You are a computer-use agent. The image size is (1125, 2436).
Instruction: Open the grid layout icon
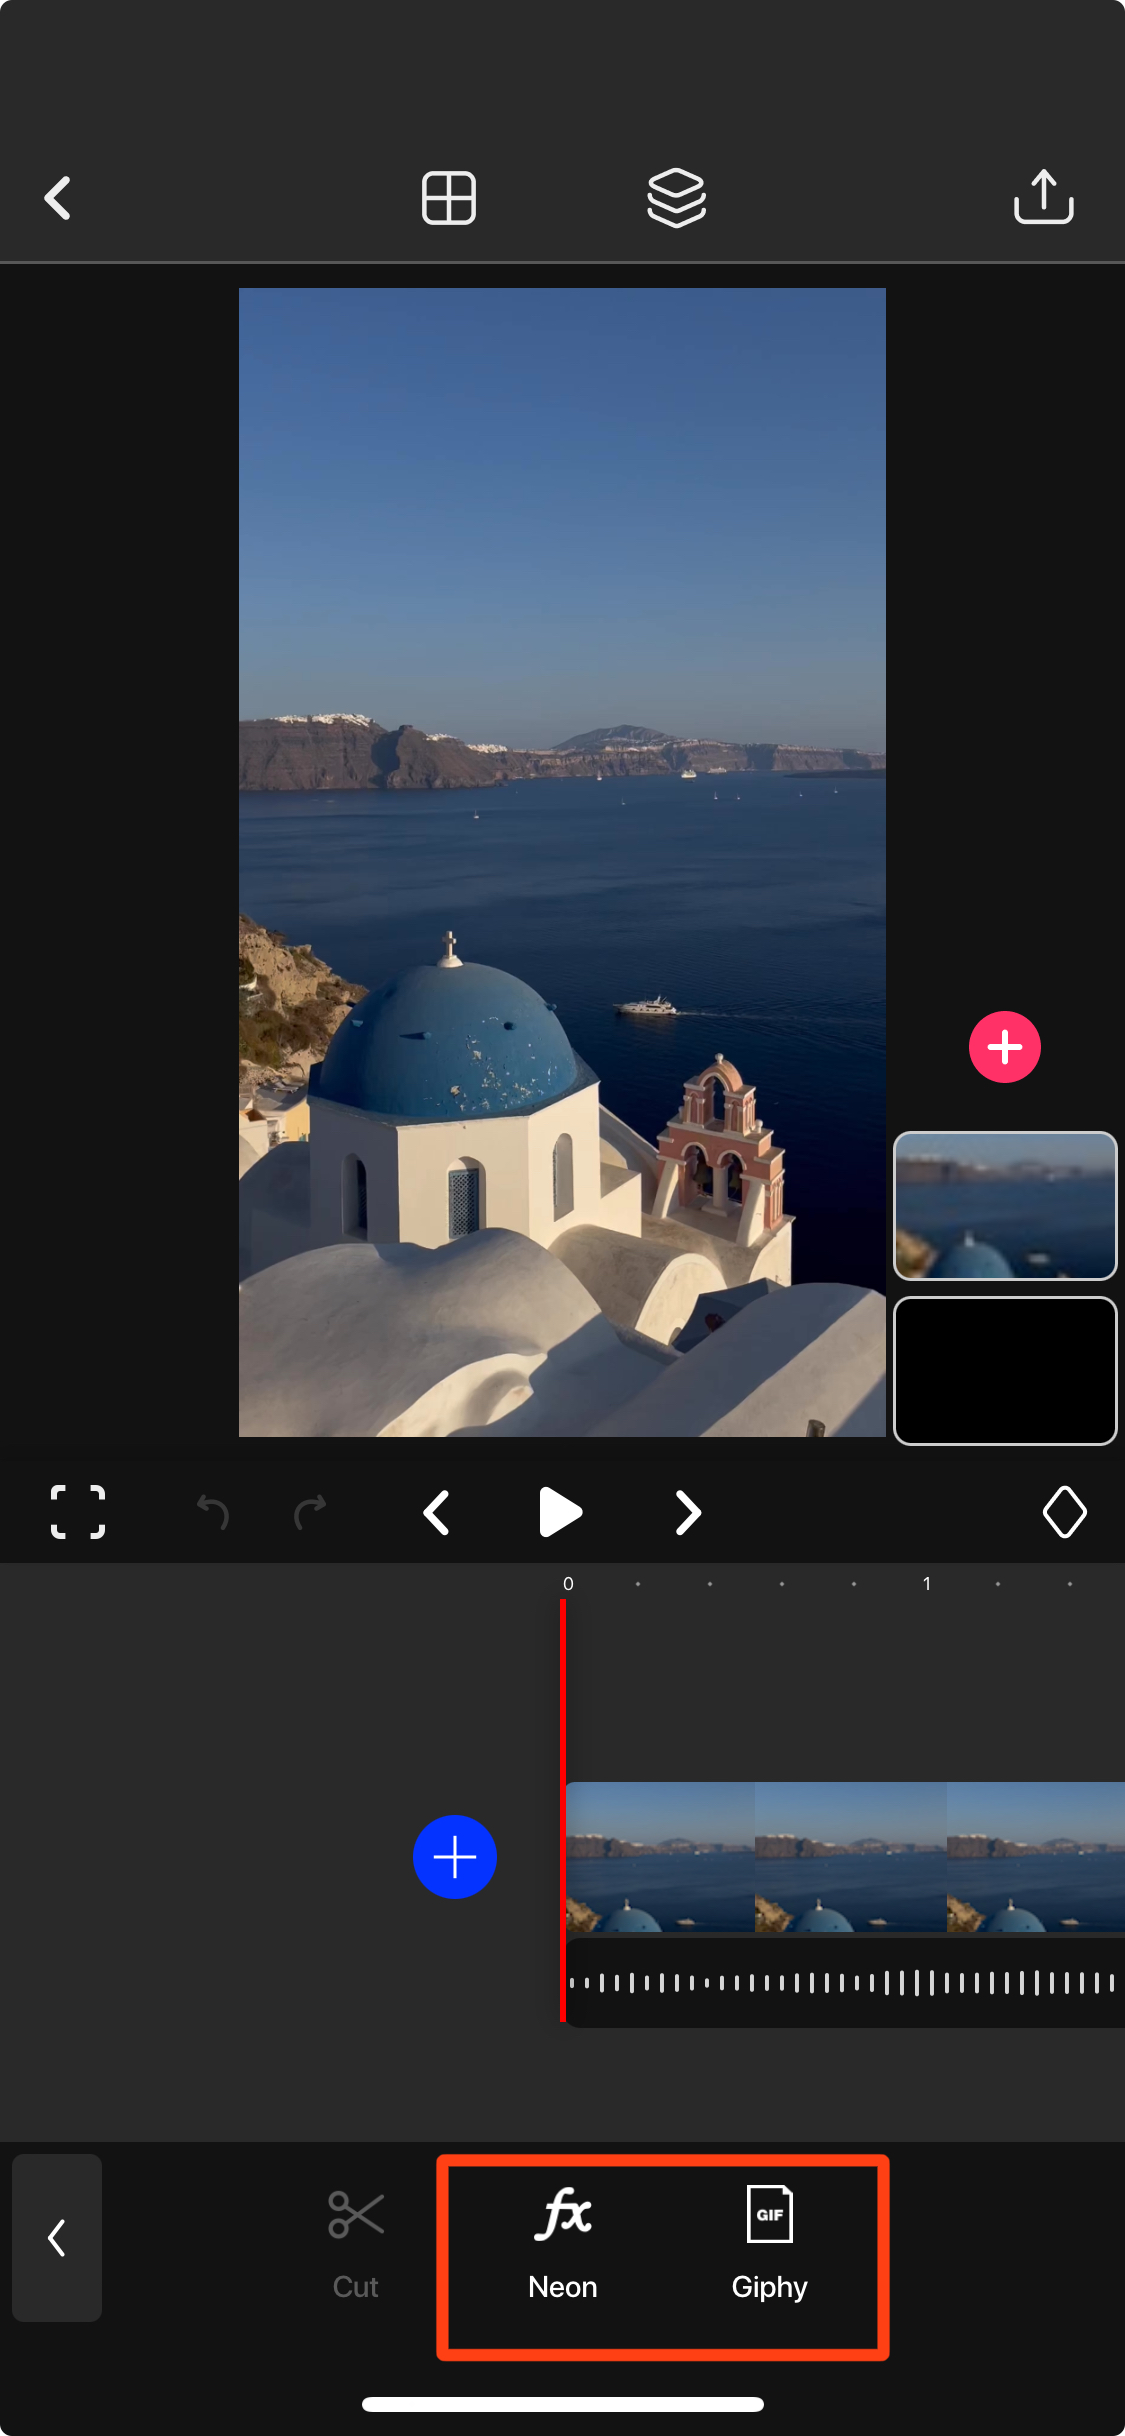coord(448,198)
